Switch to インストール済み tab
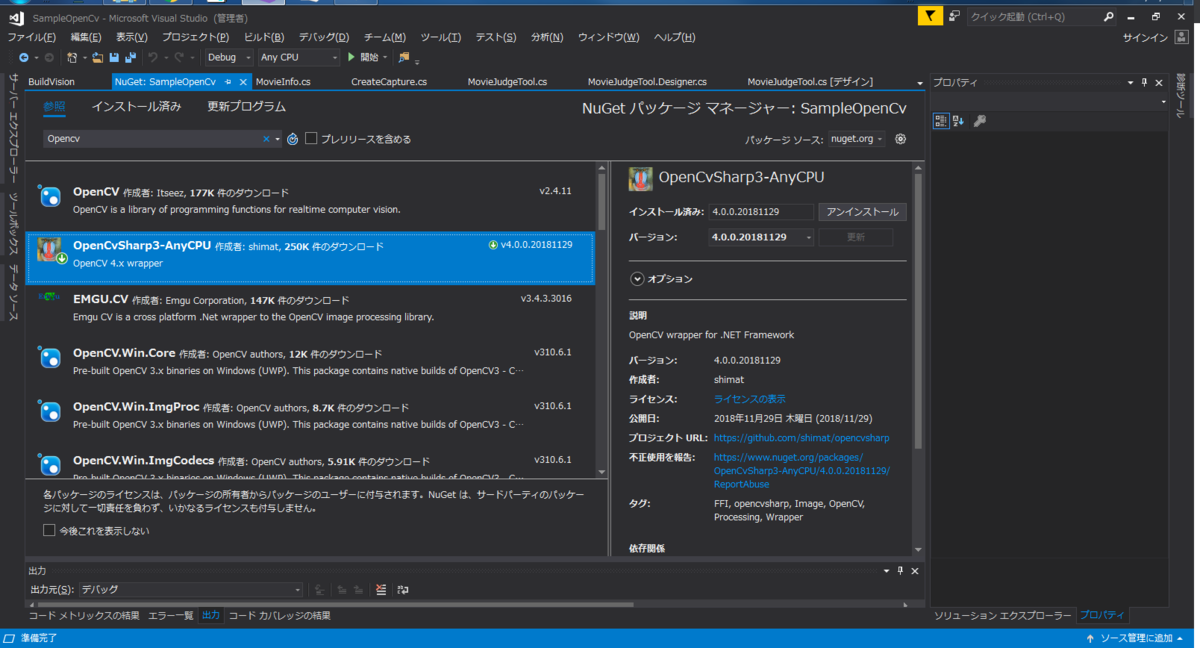 tap(136, 106)
